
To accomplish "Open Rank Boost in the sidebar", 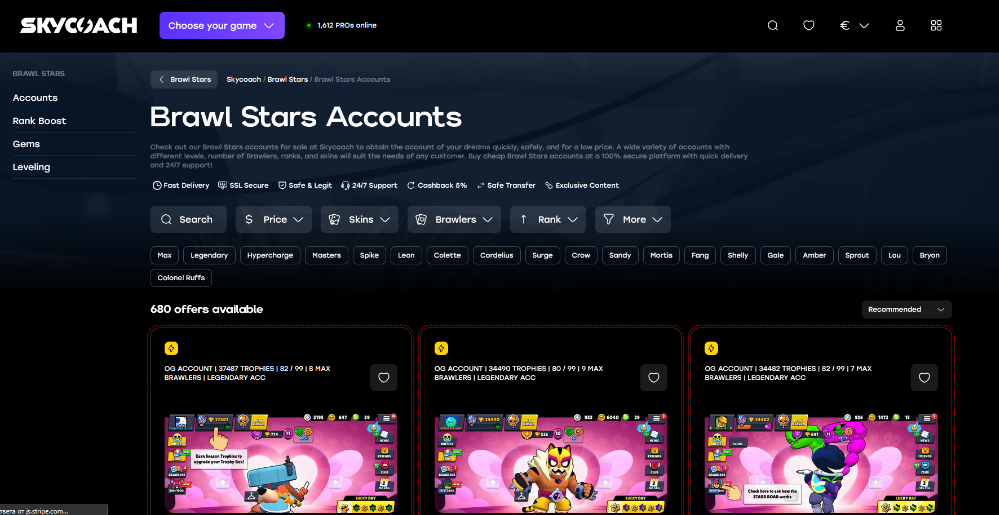I will [40, 120].
